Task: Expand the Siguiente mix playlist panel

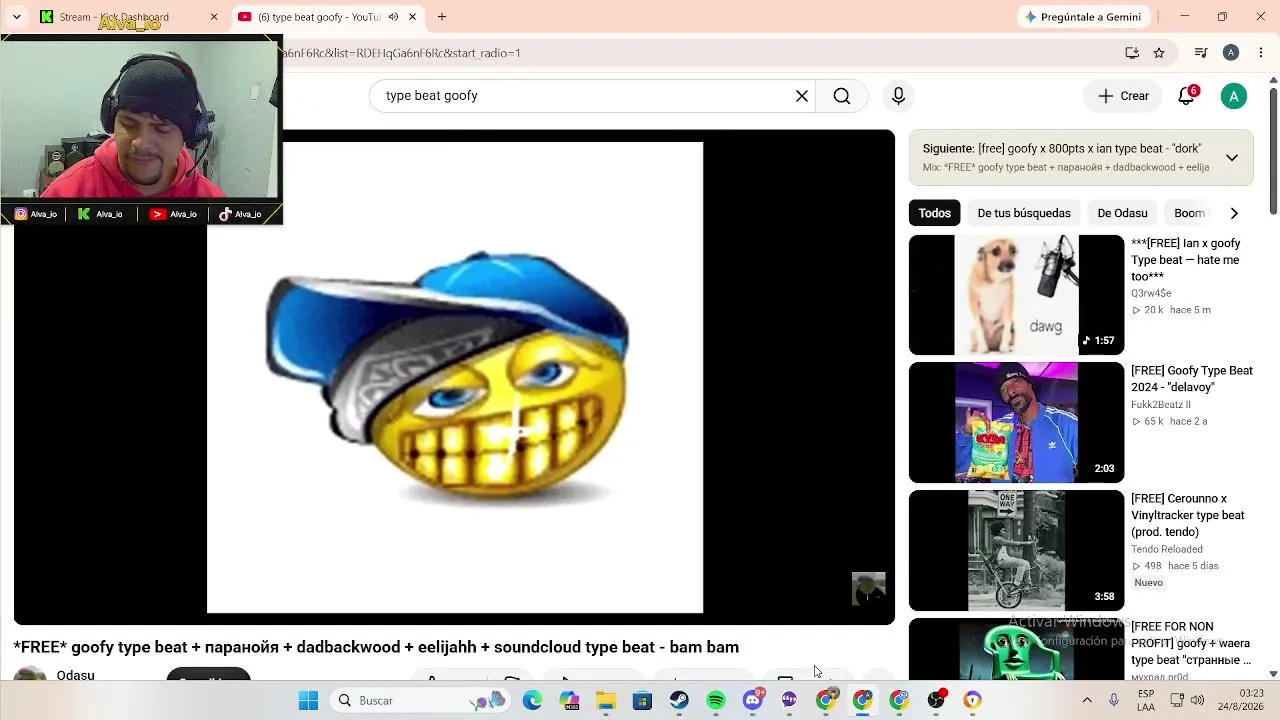Action: pos(1232,158)
